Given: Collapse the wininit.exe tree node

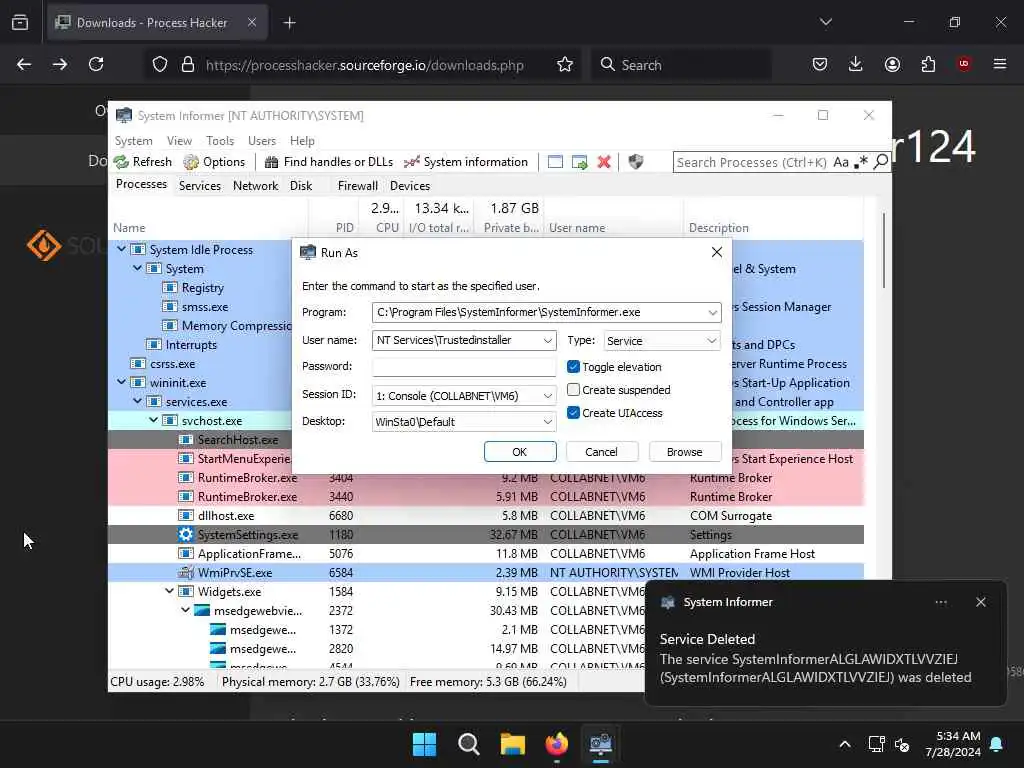Looking at the screenshot, I should pos(121,382).
